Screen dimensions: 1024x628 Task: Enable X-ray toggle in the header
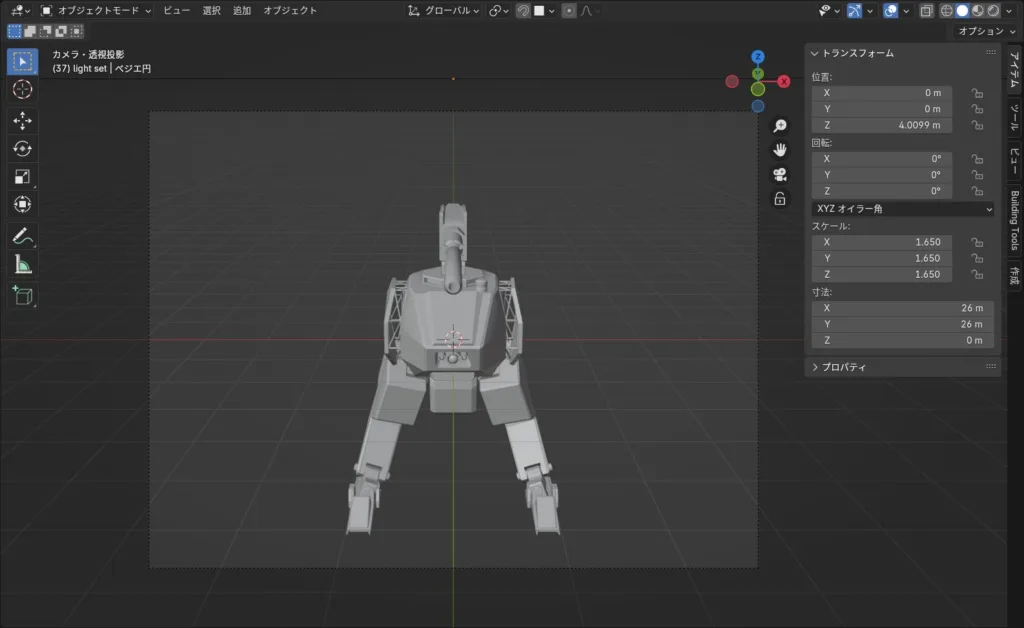[x=926, y=11]
